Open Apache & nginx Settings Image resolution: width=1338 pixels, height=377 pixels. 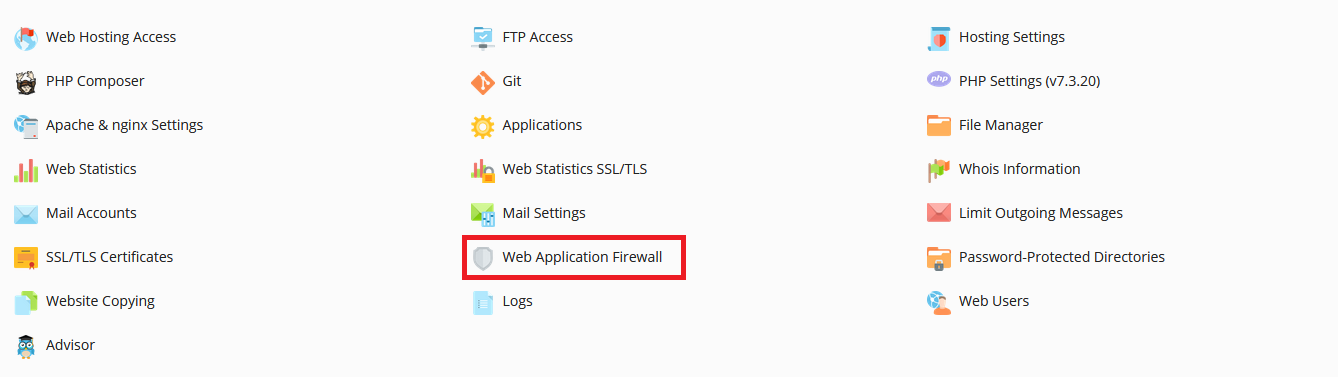click(x=125, y=125)
